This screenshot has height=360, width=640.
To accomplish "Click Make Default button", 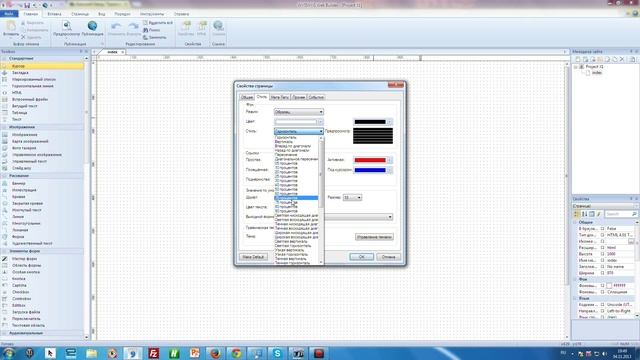I will click(x=253, y=257).
